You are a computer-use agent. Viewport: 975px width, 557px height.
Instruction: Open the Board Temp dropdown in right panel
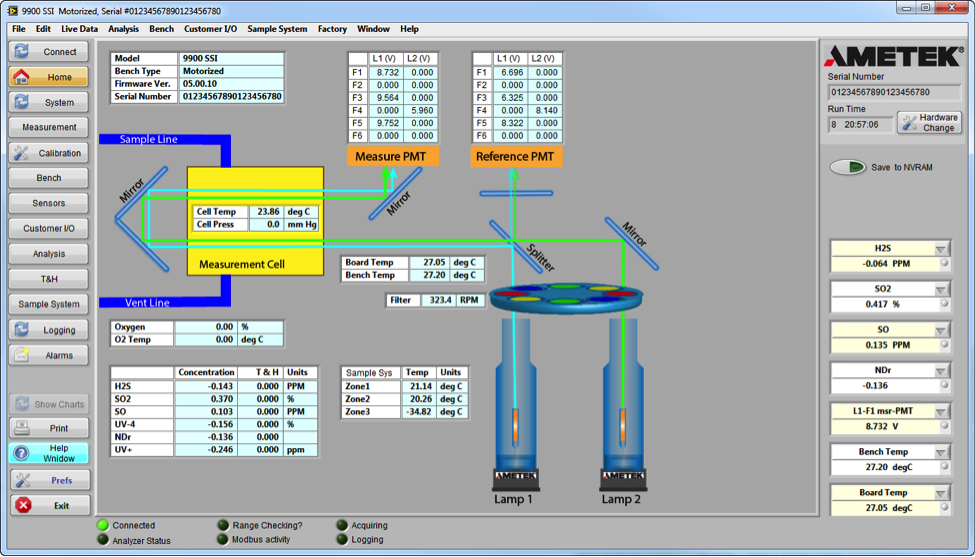coord(941,493)
